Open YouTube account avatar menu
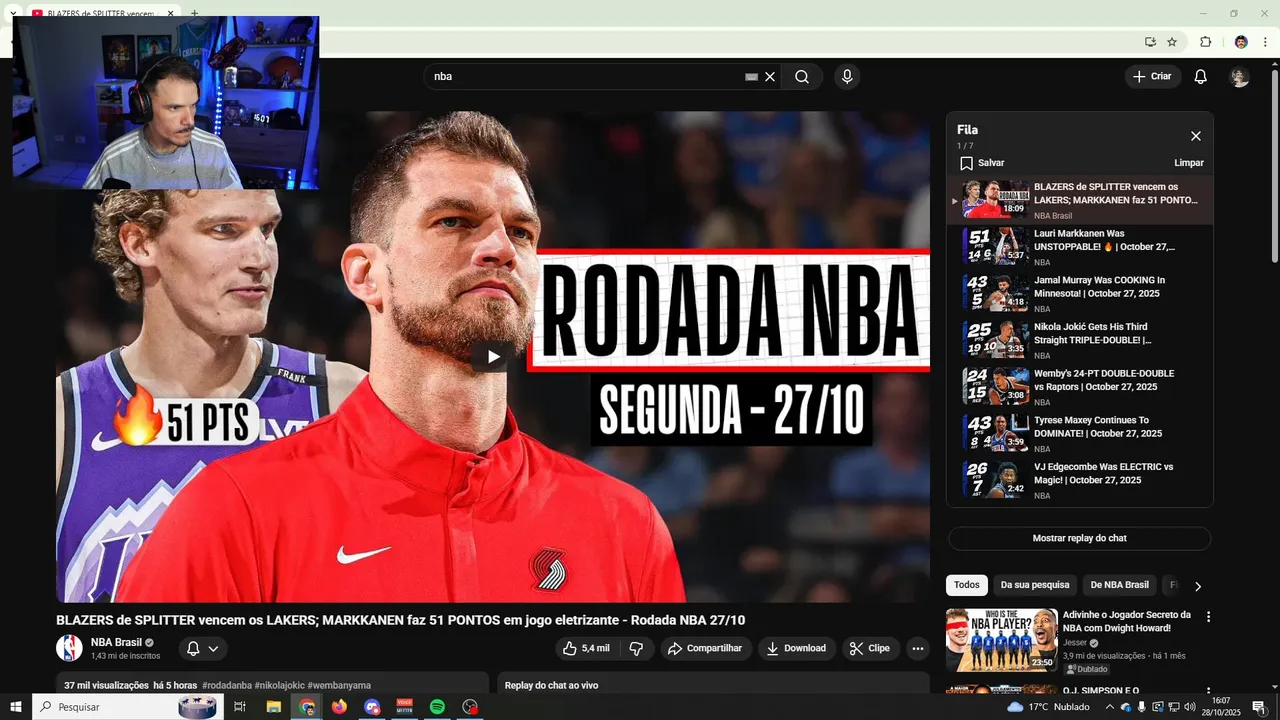Viewport: 1280px width, 720px height. (1240, 77)
